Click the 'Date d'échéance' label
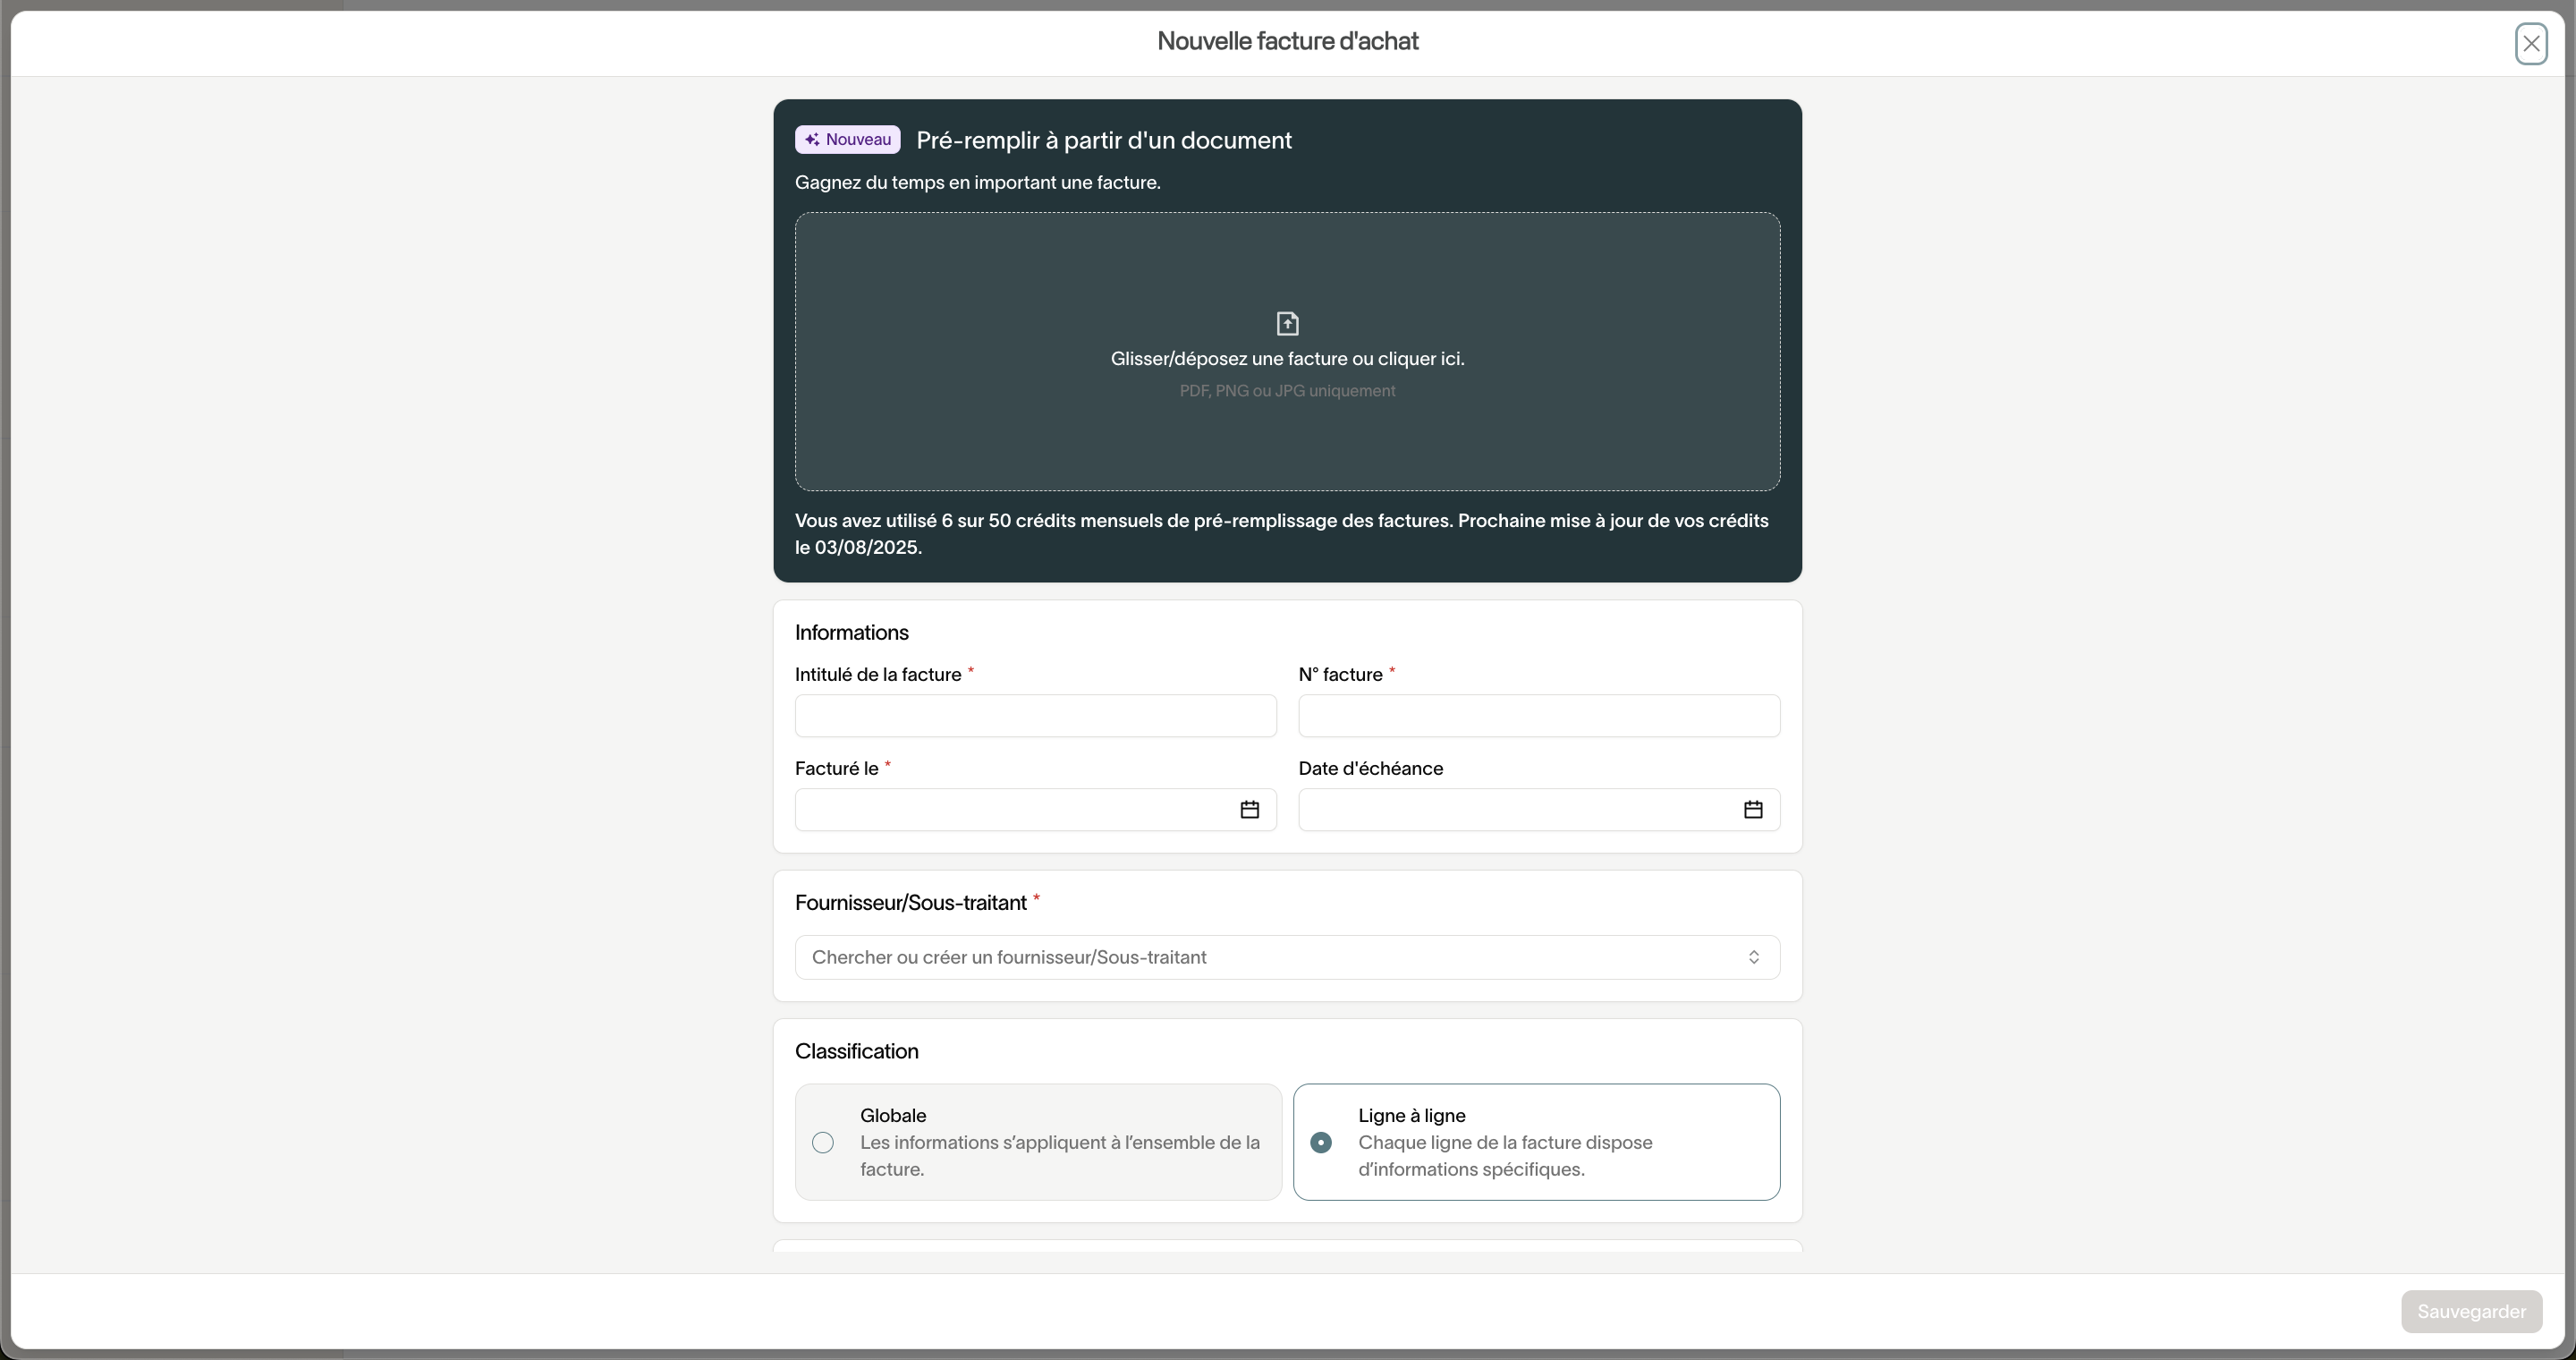Screen dimensions: 2576x1360 click(1370, 768)
